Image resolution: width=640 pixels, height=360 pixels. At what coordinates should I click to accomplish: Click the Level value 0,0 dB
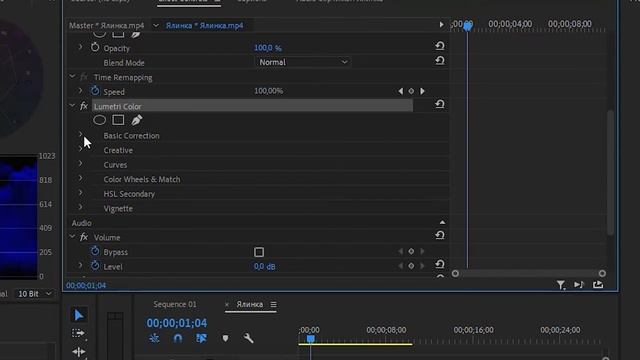pos(264,267)
